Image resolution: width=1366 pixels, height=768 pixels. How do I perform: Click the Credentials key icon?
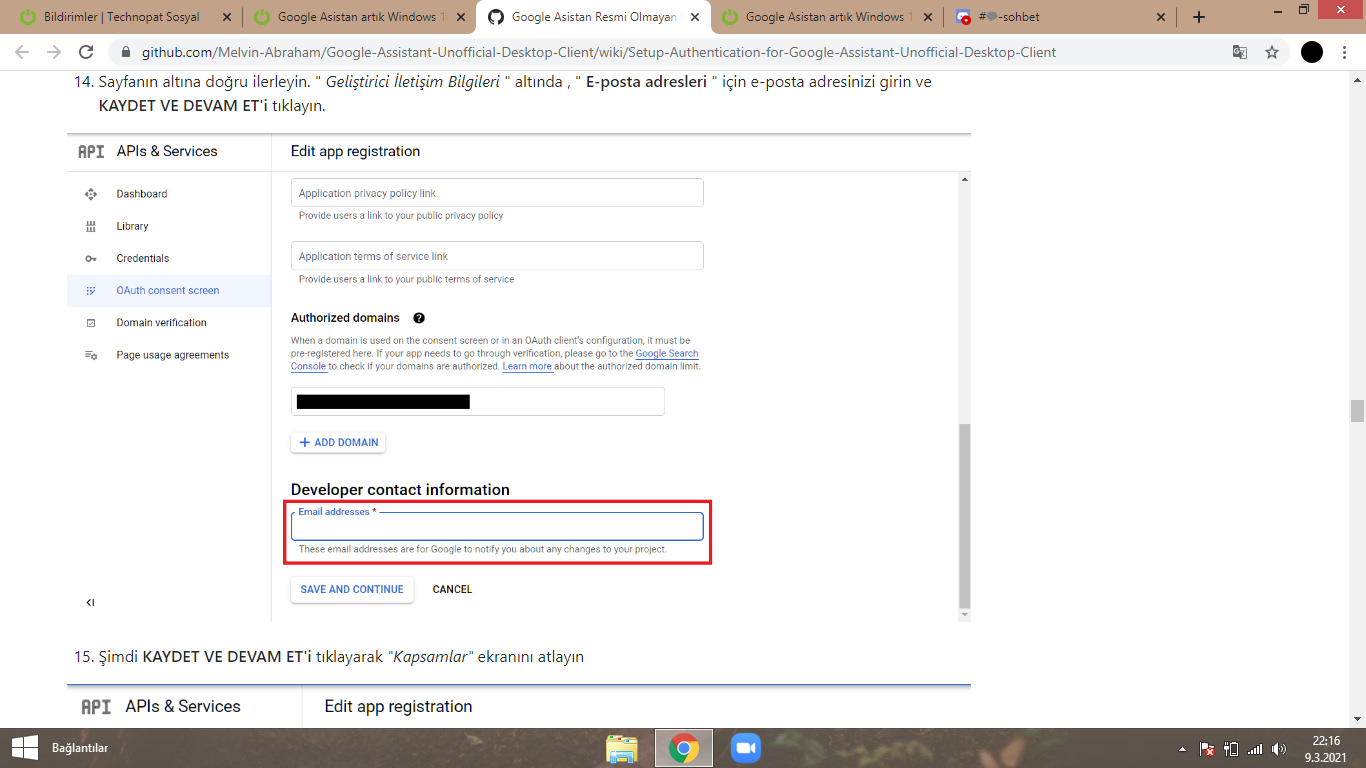(x=91, y=258)
